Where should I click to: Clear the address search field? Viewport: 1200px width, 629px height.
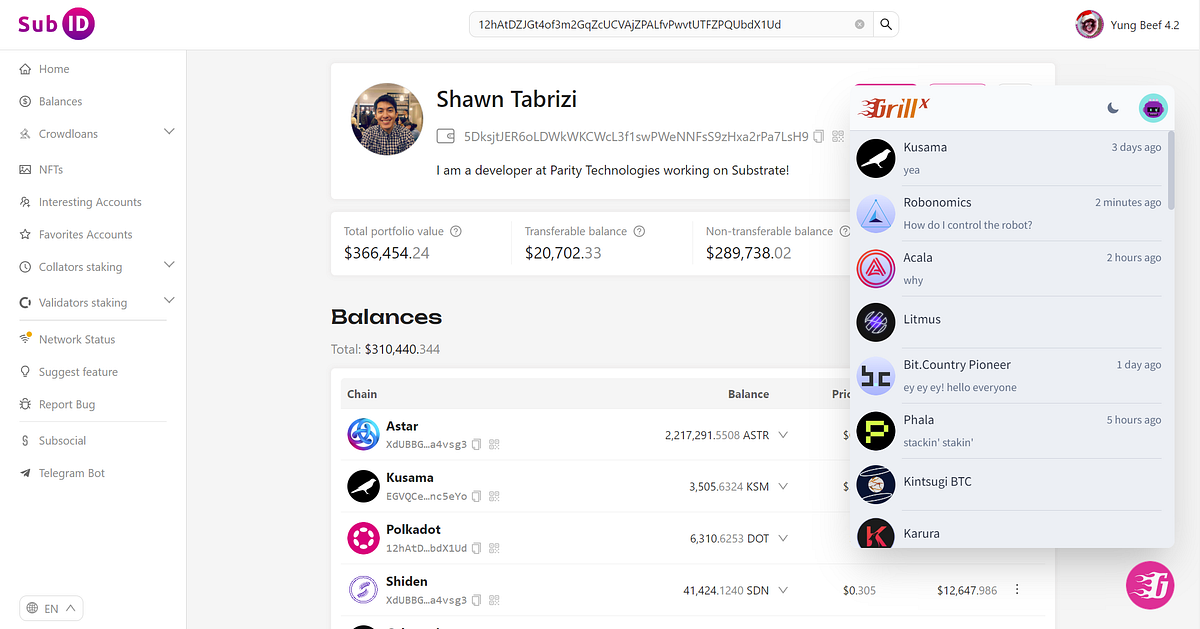coord(860,24)
